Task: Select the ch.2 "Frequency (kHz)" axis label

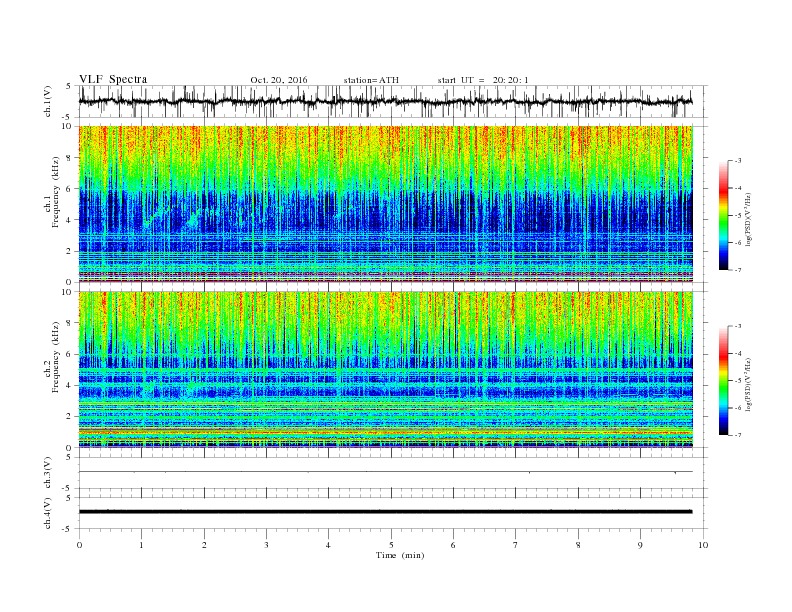Action: pyautogui.click(x=56, y=357)
